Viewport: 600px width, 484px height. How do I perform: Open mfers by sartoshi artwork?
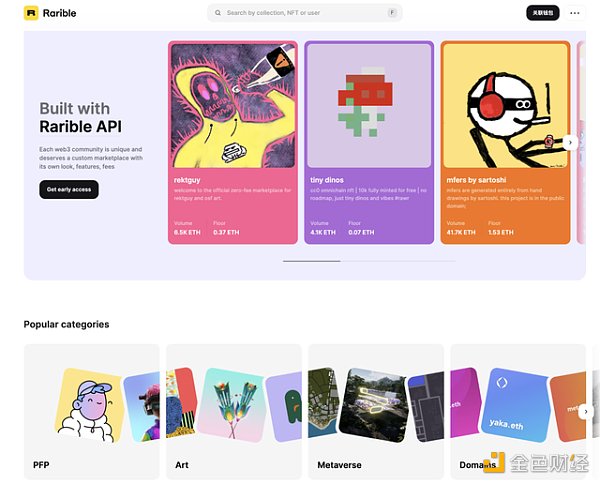pyautogui.click(x=505, y=106)
